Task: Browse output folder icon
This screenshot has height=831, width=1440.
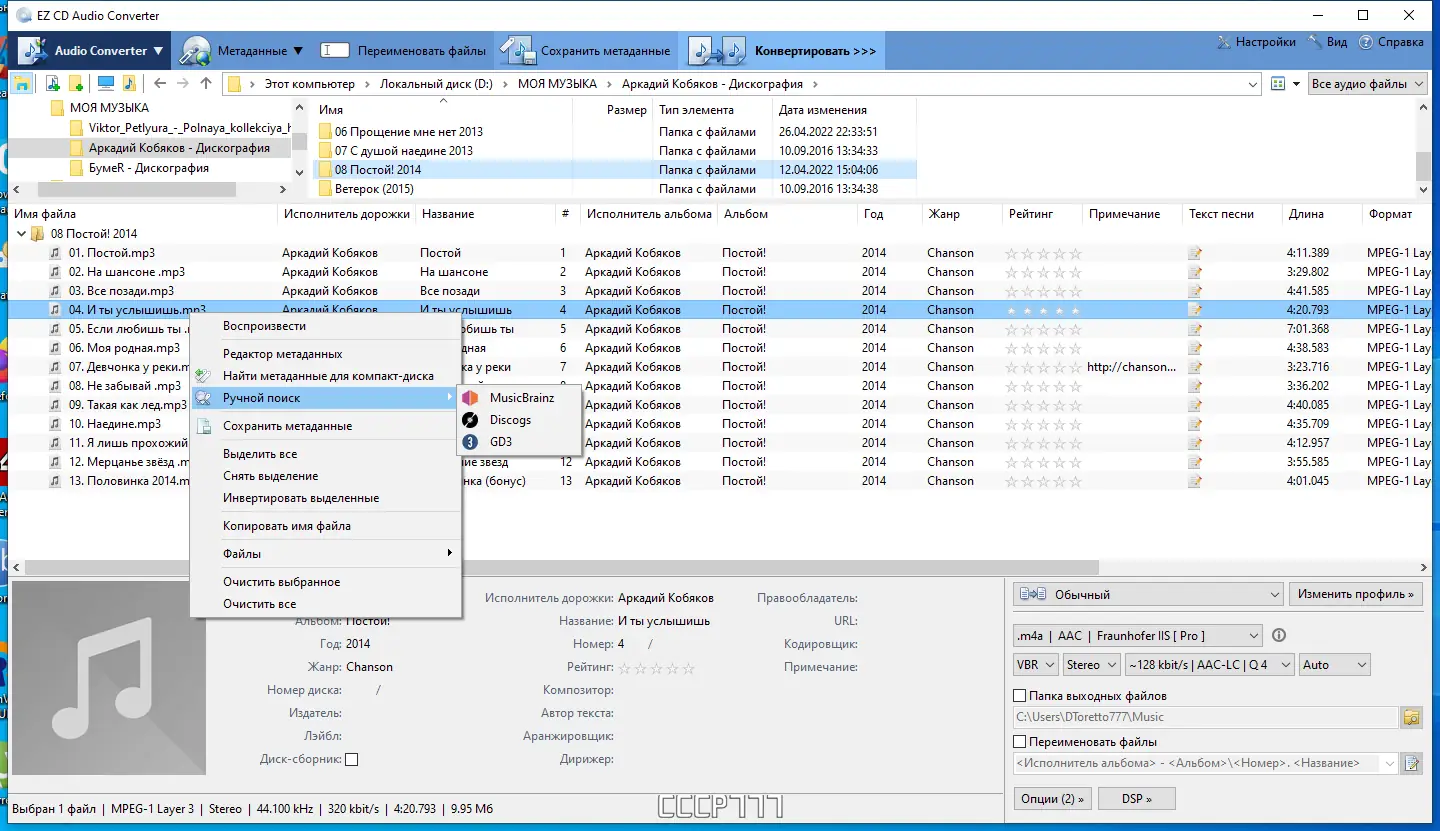Action: click(x=1411, y=717)
